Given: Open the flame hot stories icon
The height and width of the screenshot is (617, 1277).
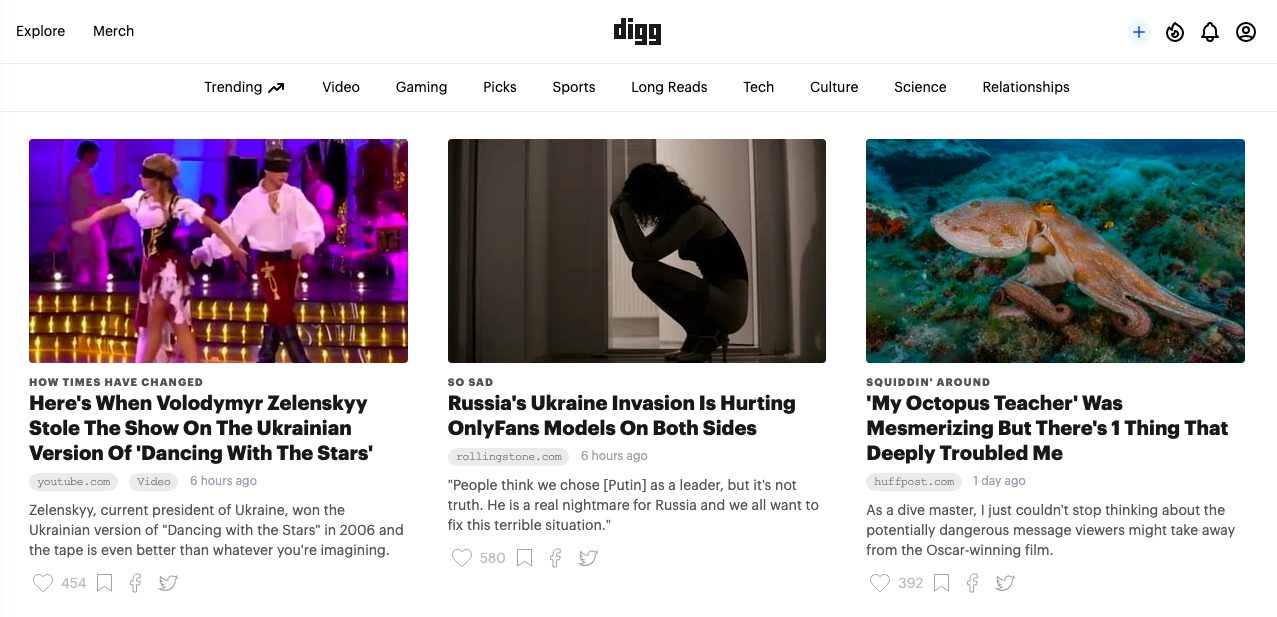Looking at the screenshot, I should tap(1175, 32).
